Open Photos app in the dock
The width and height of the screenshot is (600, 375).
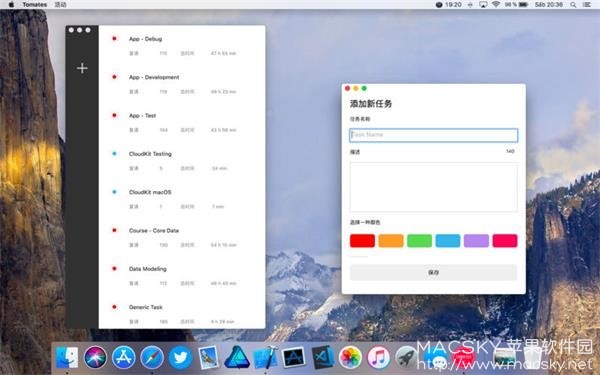click(x=350, y=357)
